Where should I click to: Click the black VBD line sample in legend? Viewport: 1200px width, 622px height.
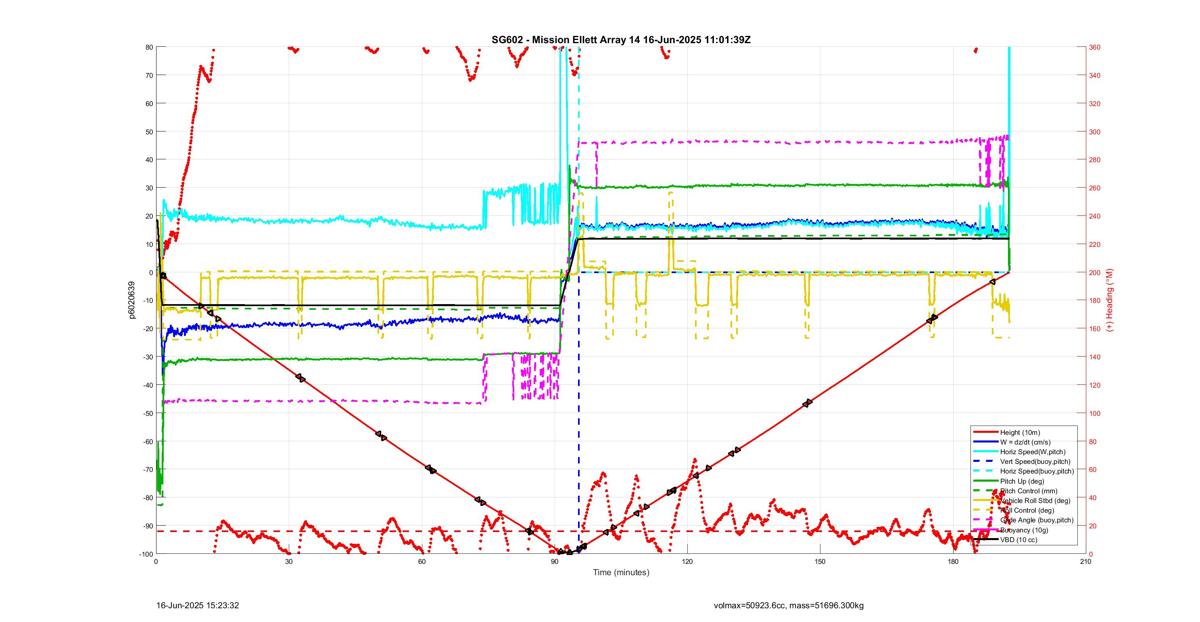[985, 539]
